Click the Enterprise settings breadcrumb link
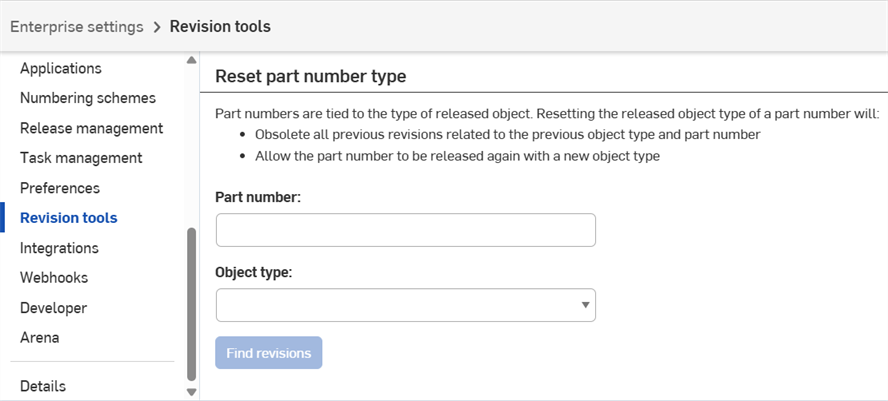Screen dimensions: 888x401 (76, 27)
